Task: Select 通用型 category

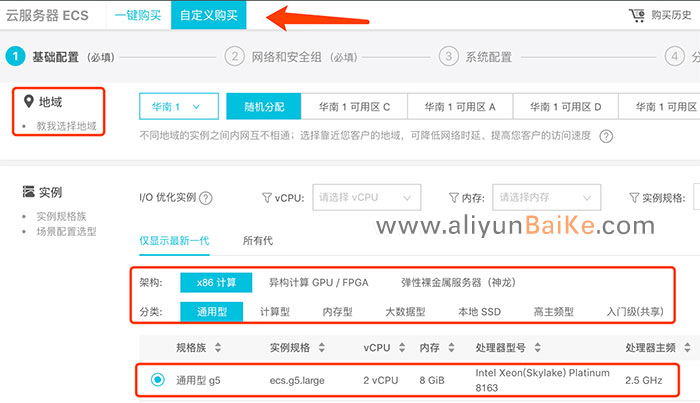Action: [x=212, y=312]
